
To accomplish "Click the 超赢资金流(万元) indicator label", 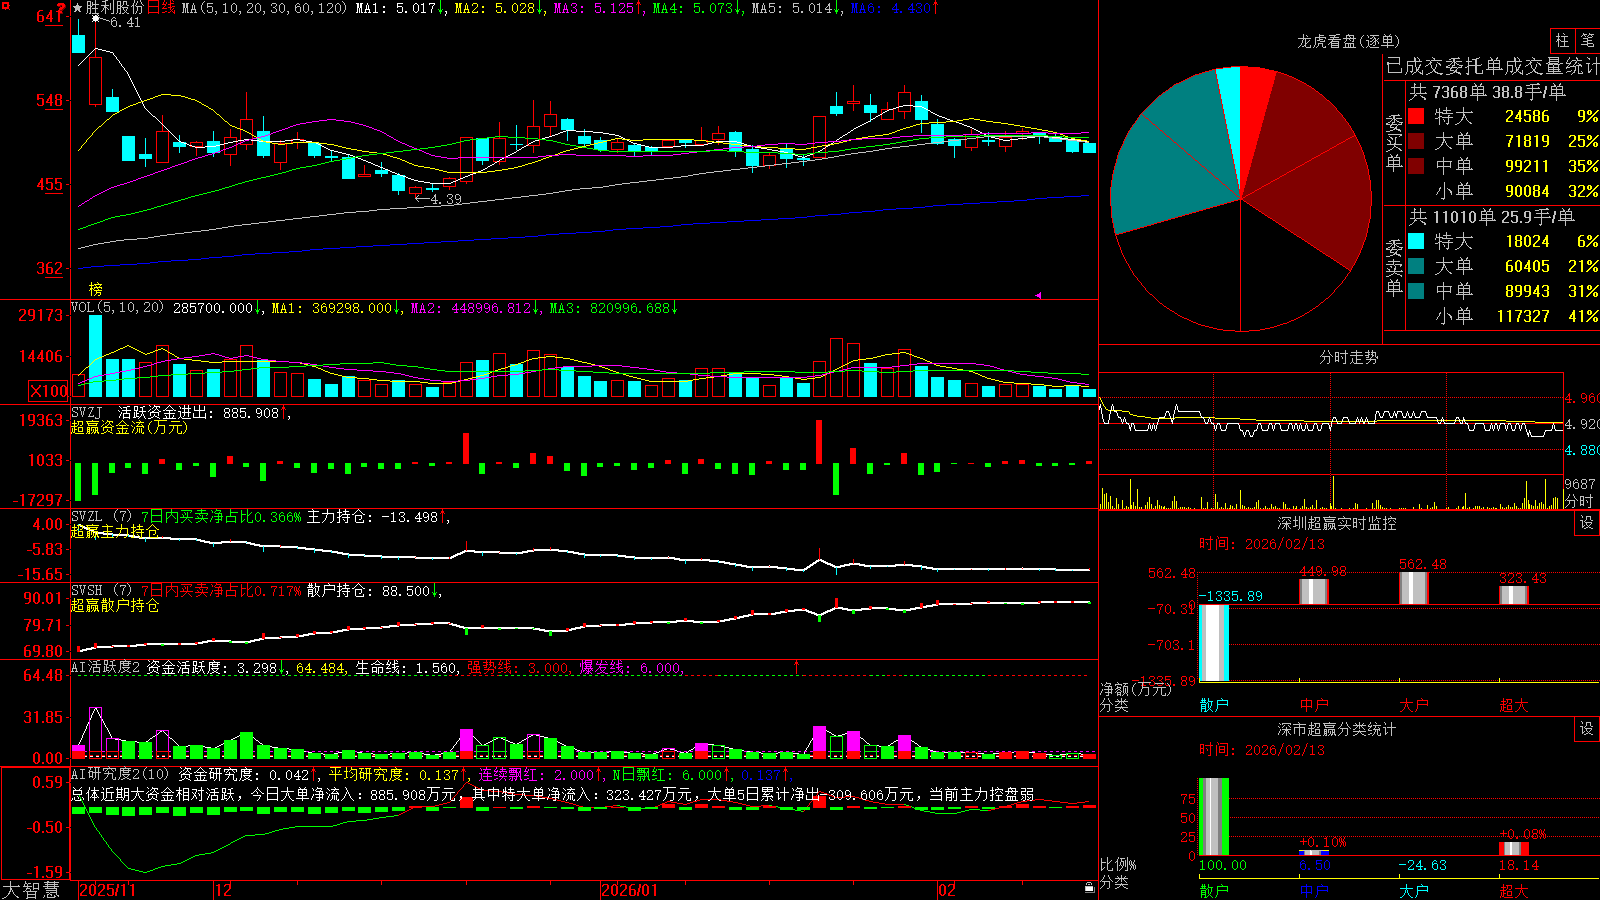I will (x=129, y=427).
